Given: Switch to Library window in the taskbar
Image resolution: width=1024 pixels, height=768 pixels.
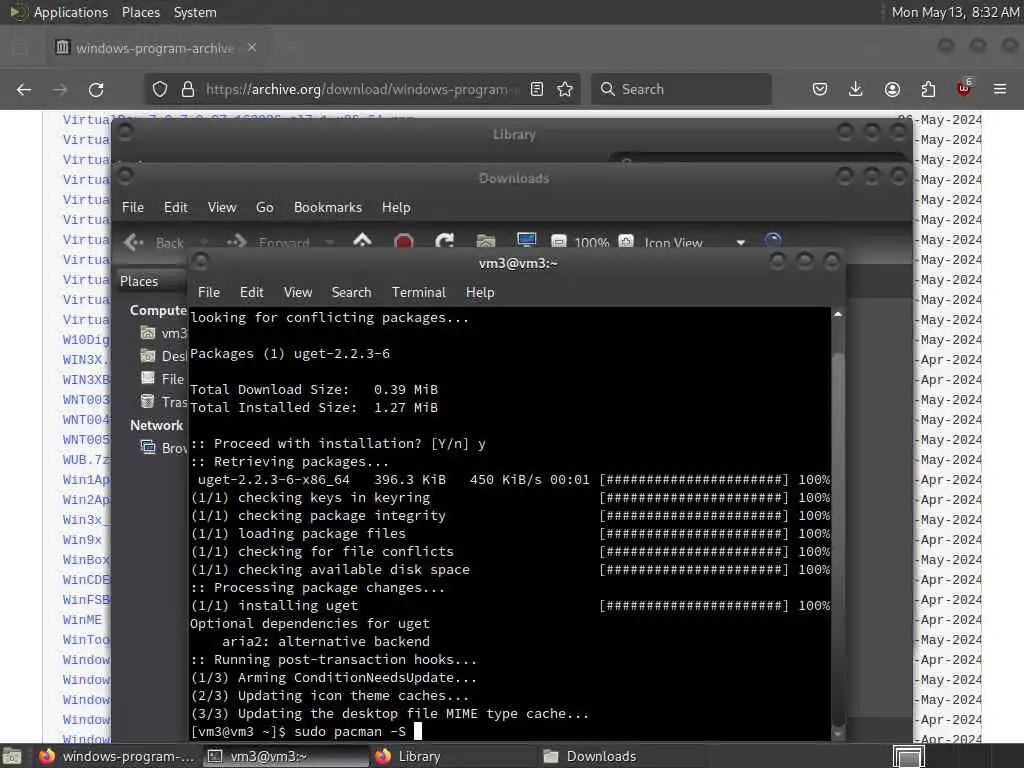Looking at the screenshot, I should tap(453, 756).
